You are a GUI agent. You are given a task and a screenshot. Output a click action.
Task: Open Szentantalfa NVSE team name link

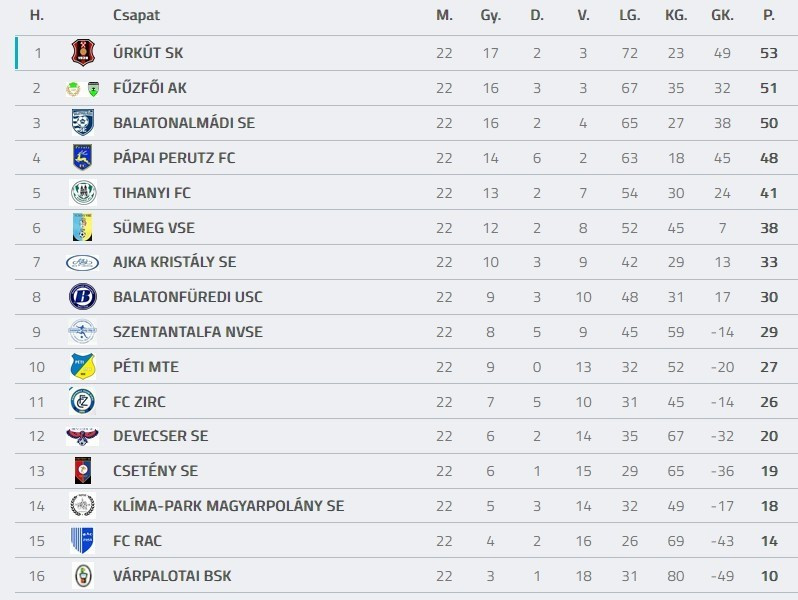click(x=187, y=332)
